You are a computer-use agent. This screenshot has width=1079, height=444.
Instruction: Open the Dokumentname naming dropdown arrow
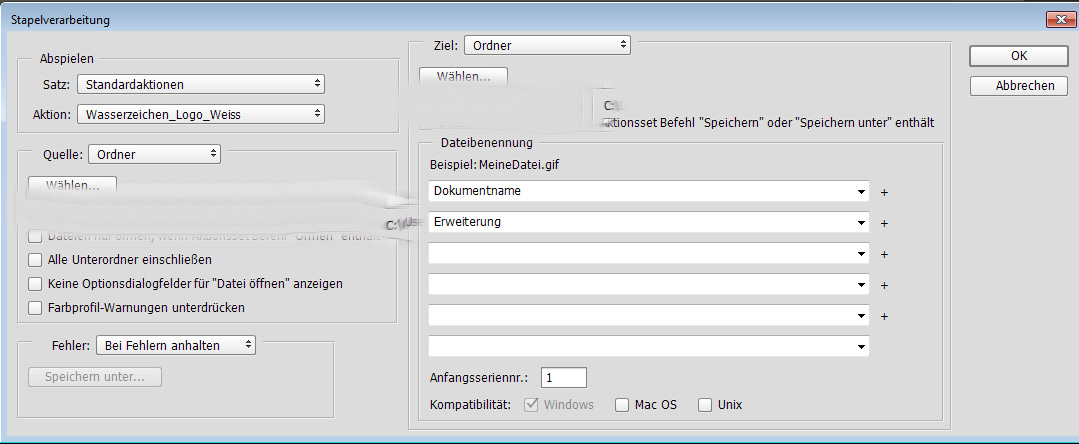click(861, 191)
